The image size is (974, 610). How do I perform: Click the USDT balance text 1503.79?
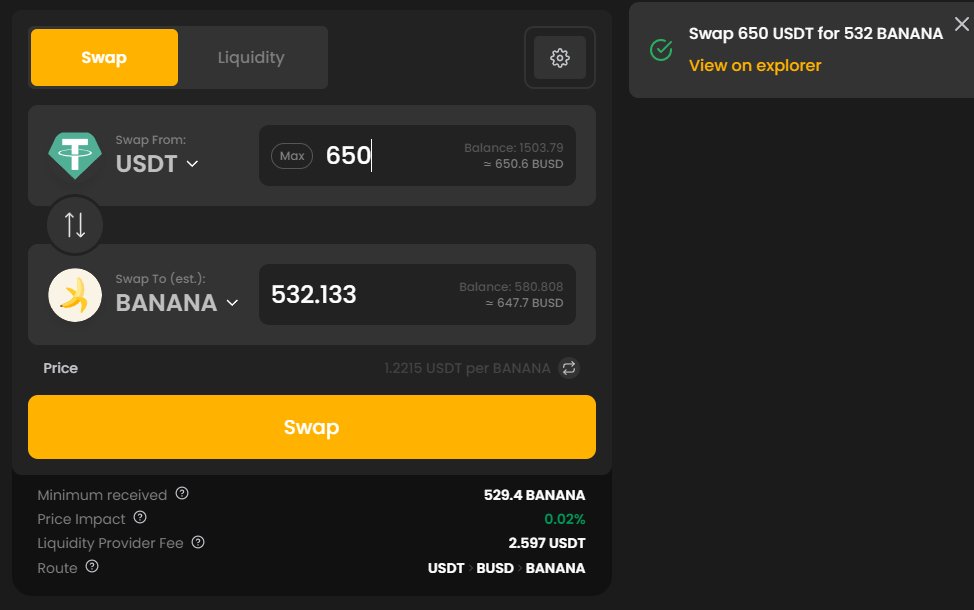(514, 148)
